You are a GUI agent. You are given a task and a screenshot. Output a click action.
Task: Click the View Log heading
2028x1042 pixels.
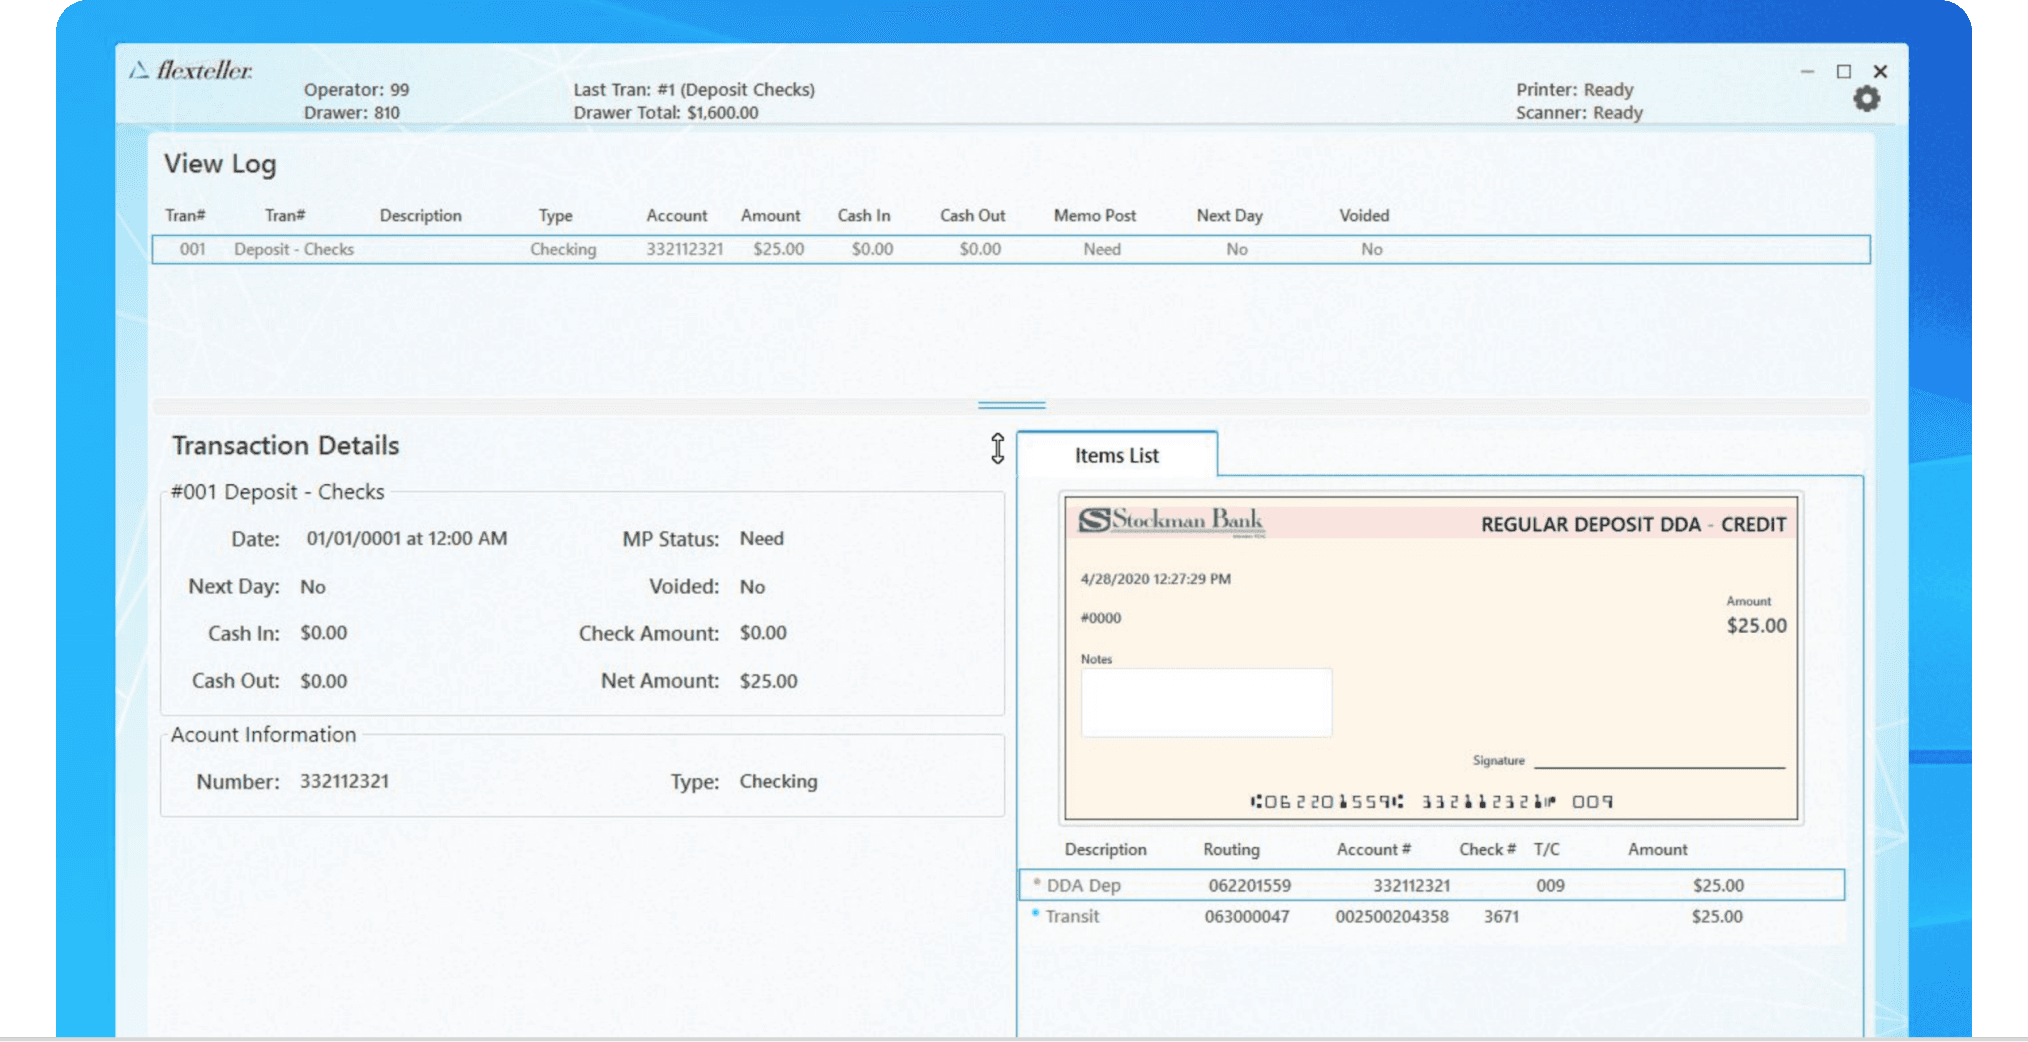coord(220,164)
